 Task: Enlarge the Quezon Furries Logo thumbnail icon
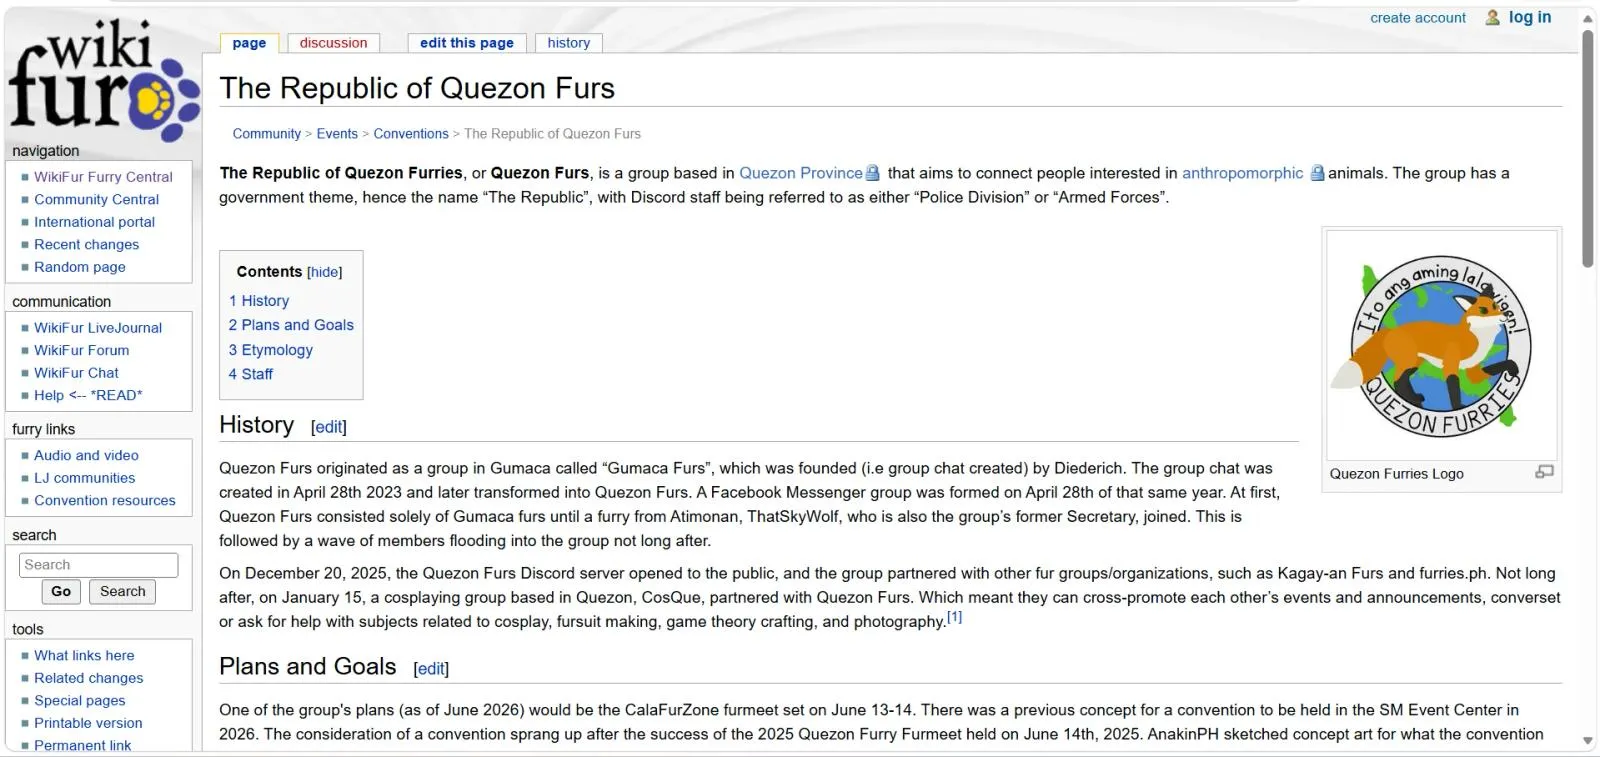(x=1544, y=472)
